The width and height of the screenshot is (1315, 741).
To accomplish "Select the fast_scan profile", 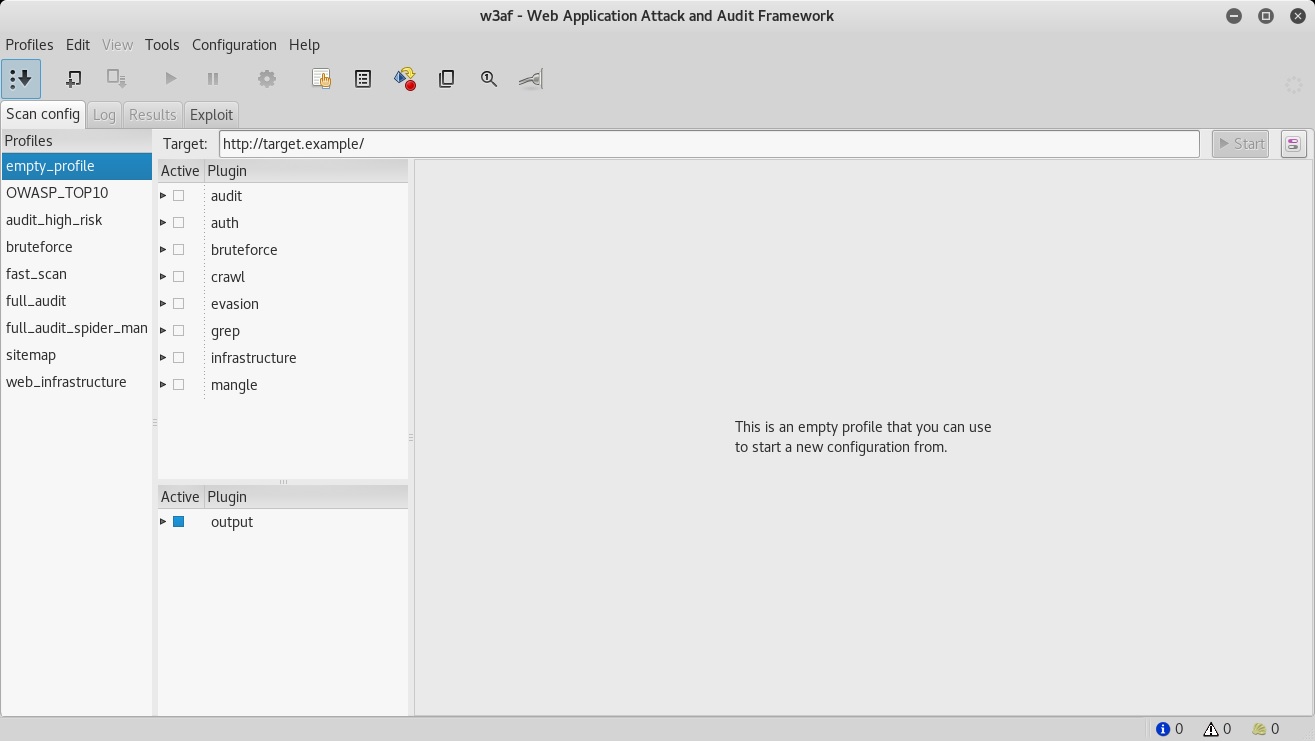I will point(76,274).
